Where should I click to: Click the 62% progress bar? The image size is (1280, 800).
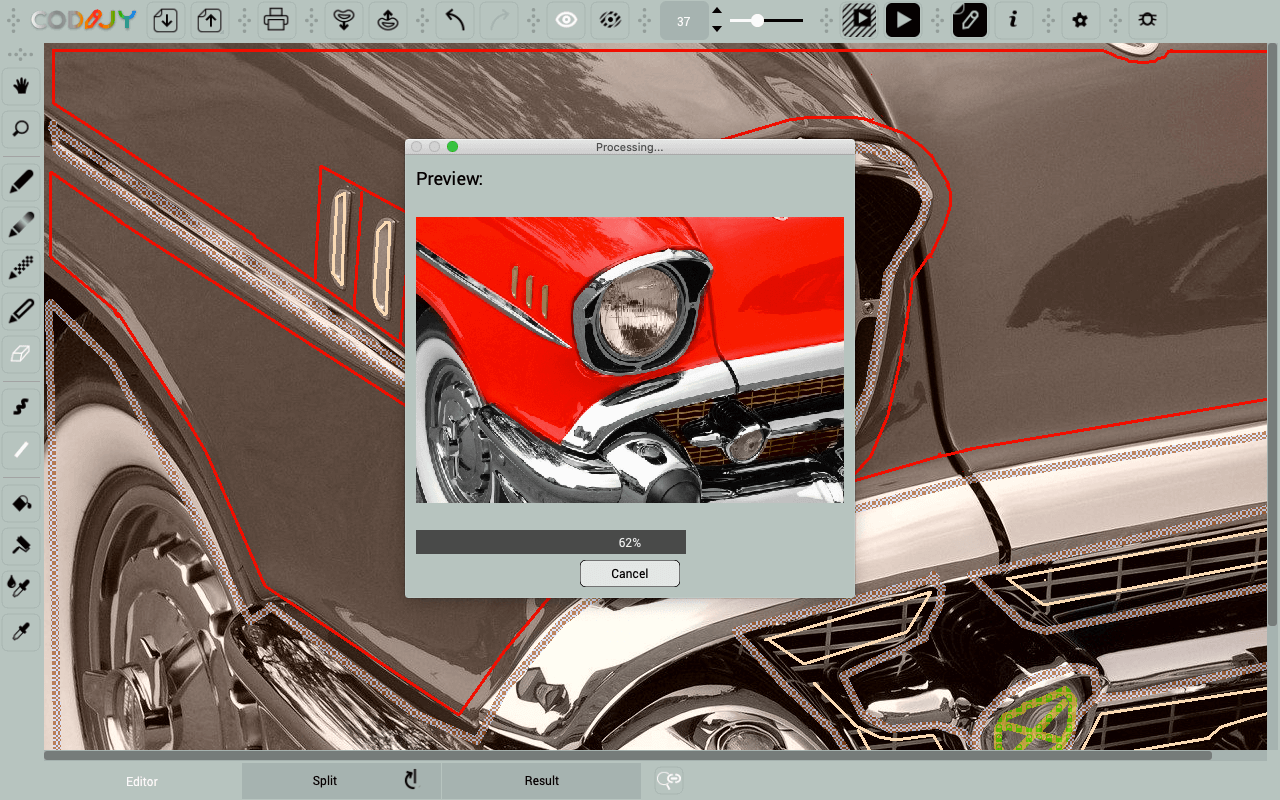(x=551, y=542)
